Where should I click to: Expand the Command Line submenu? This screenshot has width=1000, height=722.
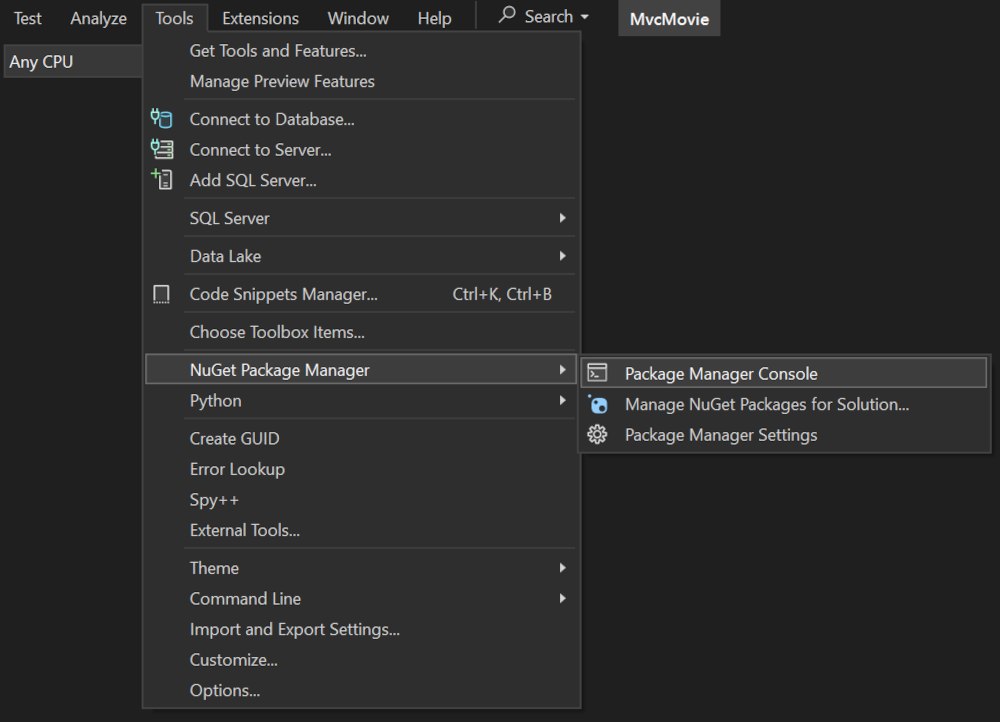point(563,599)
